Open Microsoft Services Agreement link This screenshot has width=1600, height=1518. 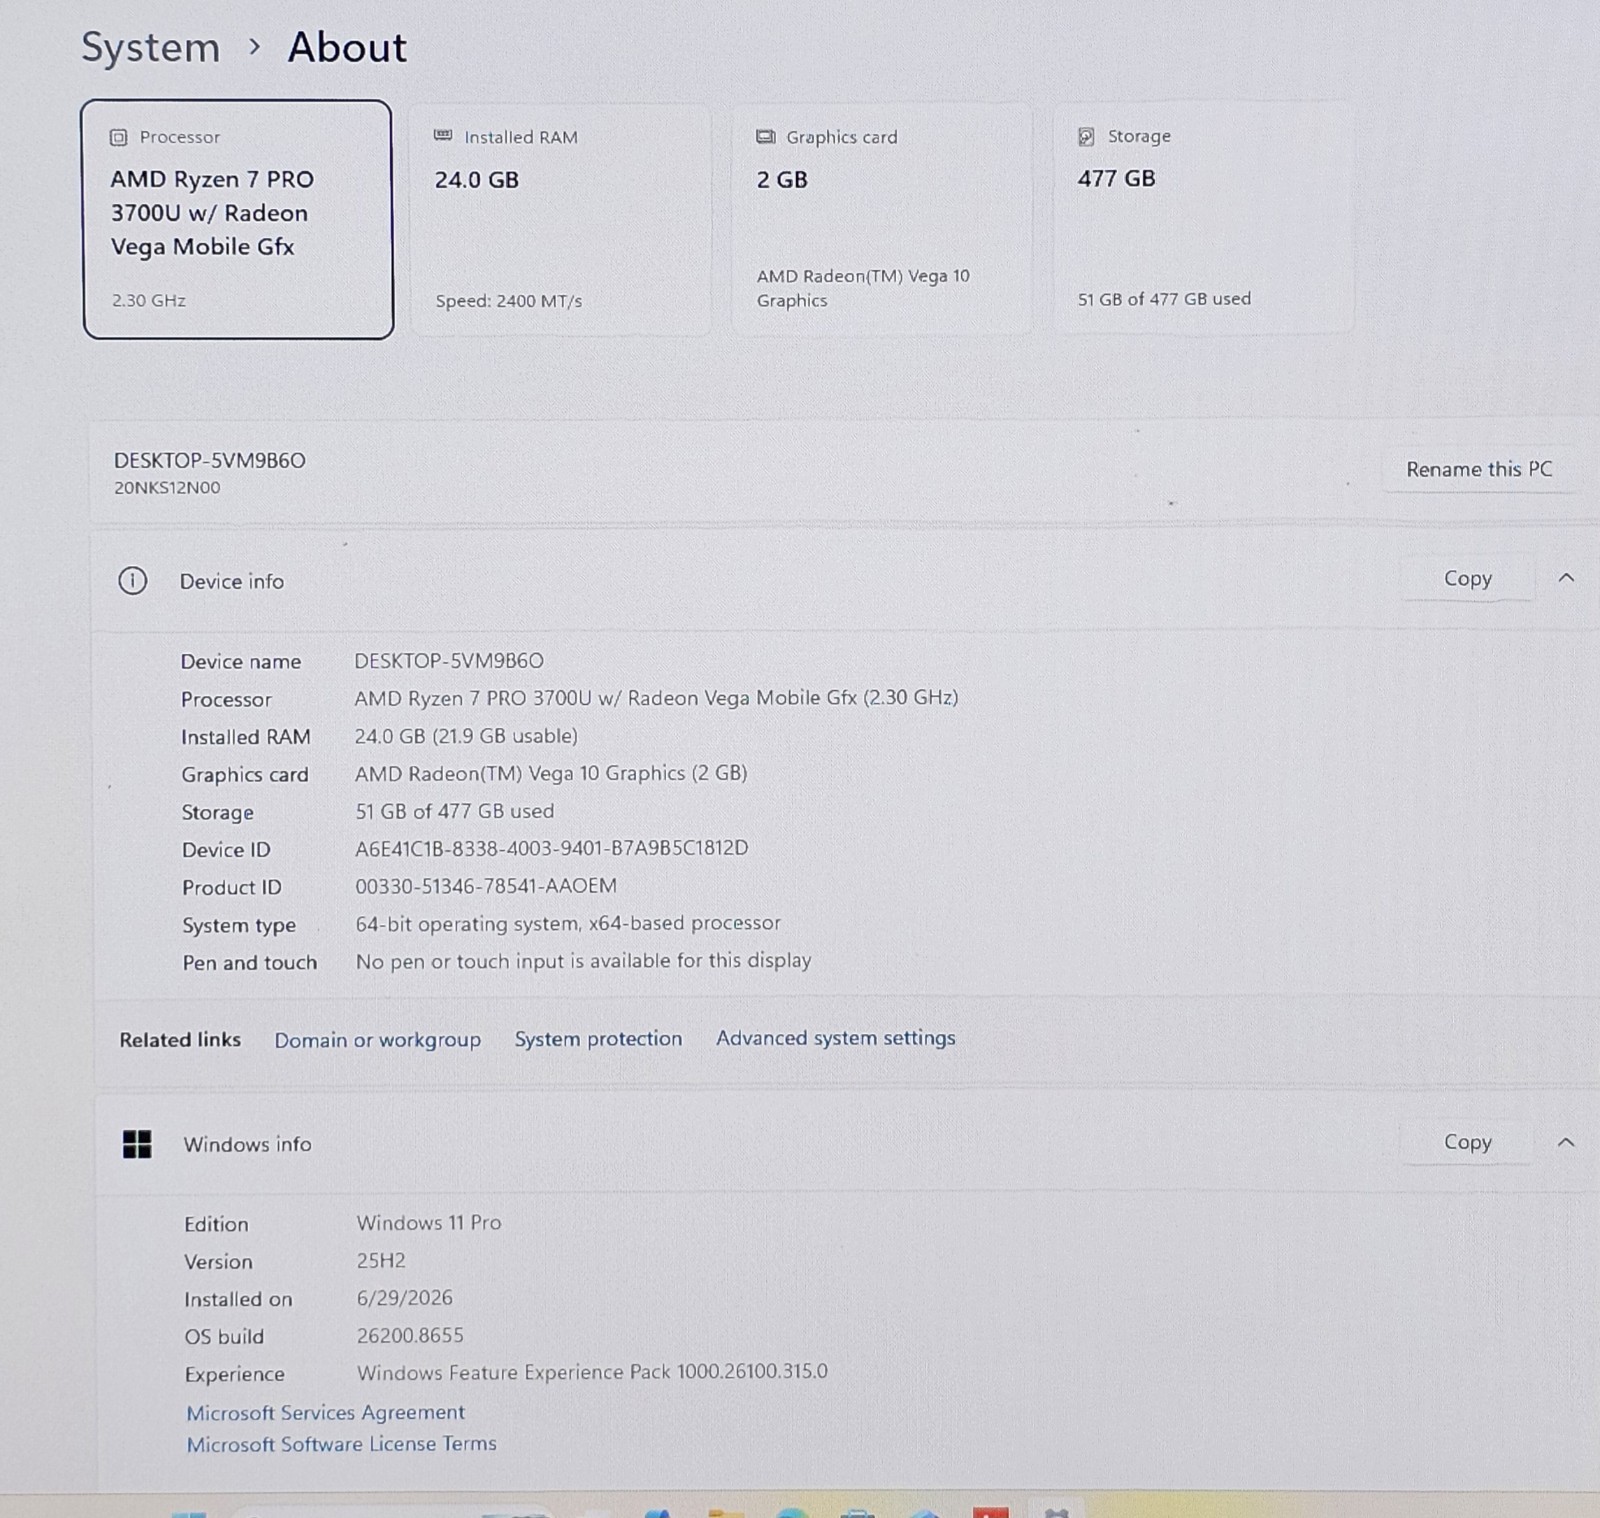[326, 1412]
